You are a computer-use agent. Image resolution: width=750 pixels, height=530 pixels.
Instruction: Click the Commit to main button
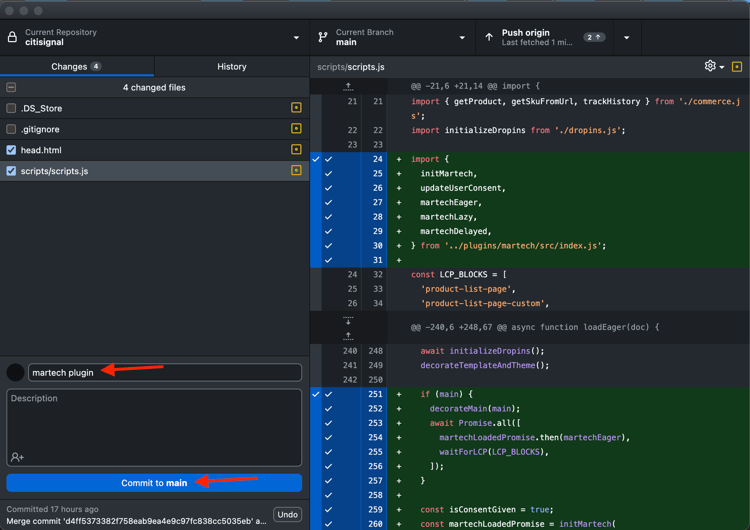point(154,483)
